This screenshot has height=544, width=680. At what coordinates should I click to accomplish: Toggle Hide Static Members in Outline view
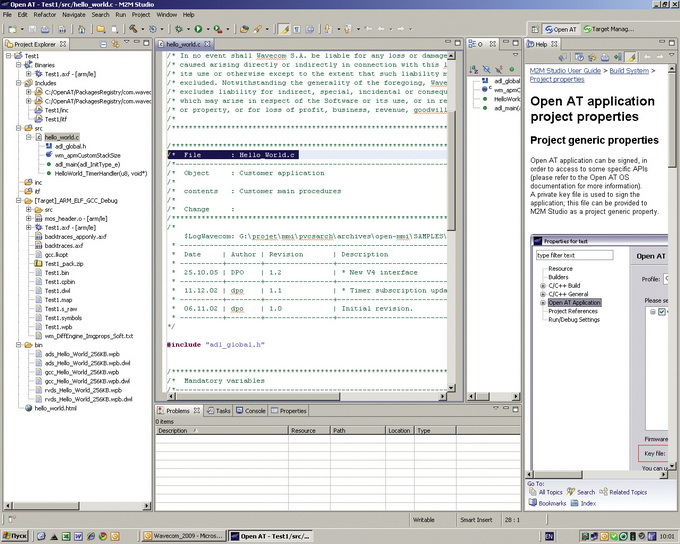coord(499,69)
